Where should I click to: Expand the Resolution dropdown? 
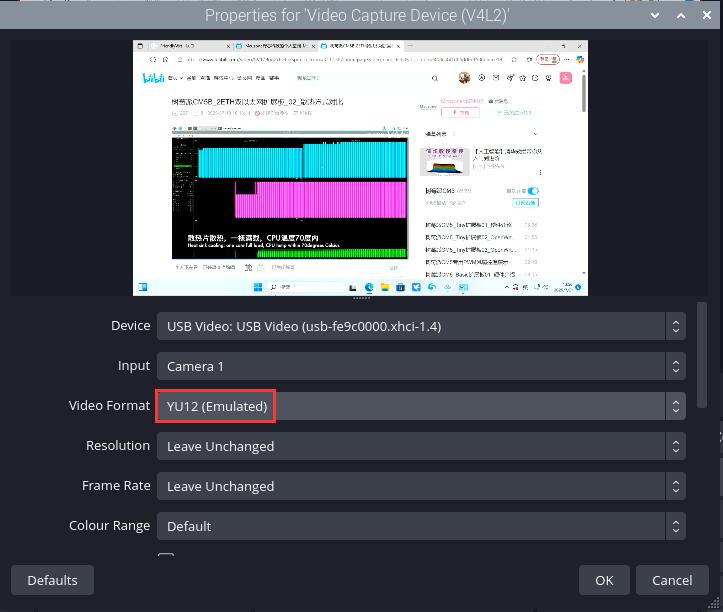(x=420, y=446)
